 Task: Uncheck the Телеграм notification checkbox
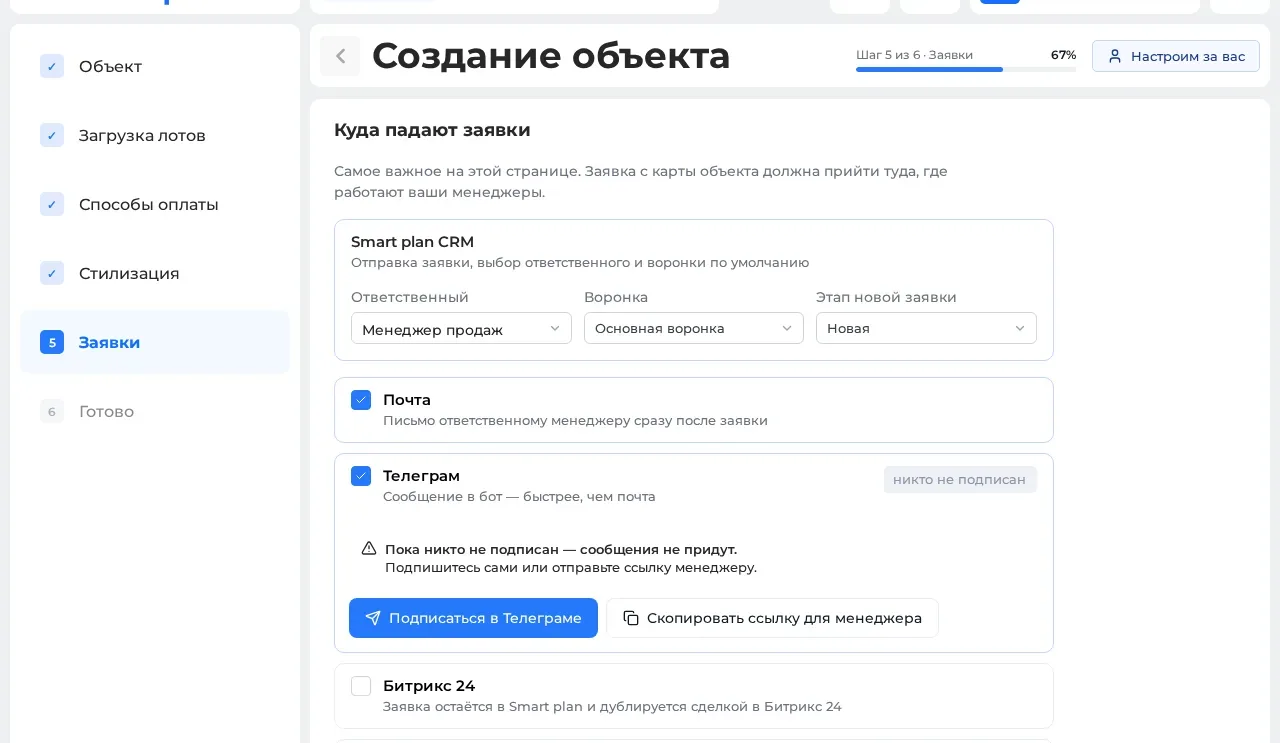[361, 476]
